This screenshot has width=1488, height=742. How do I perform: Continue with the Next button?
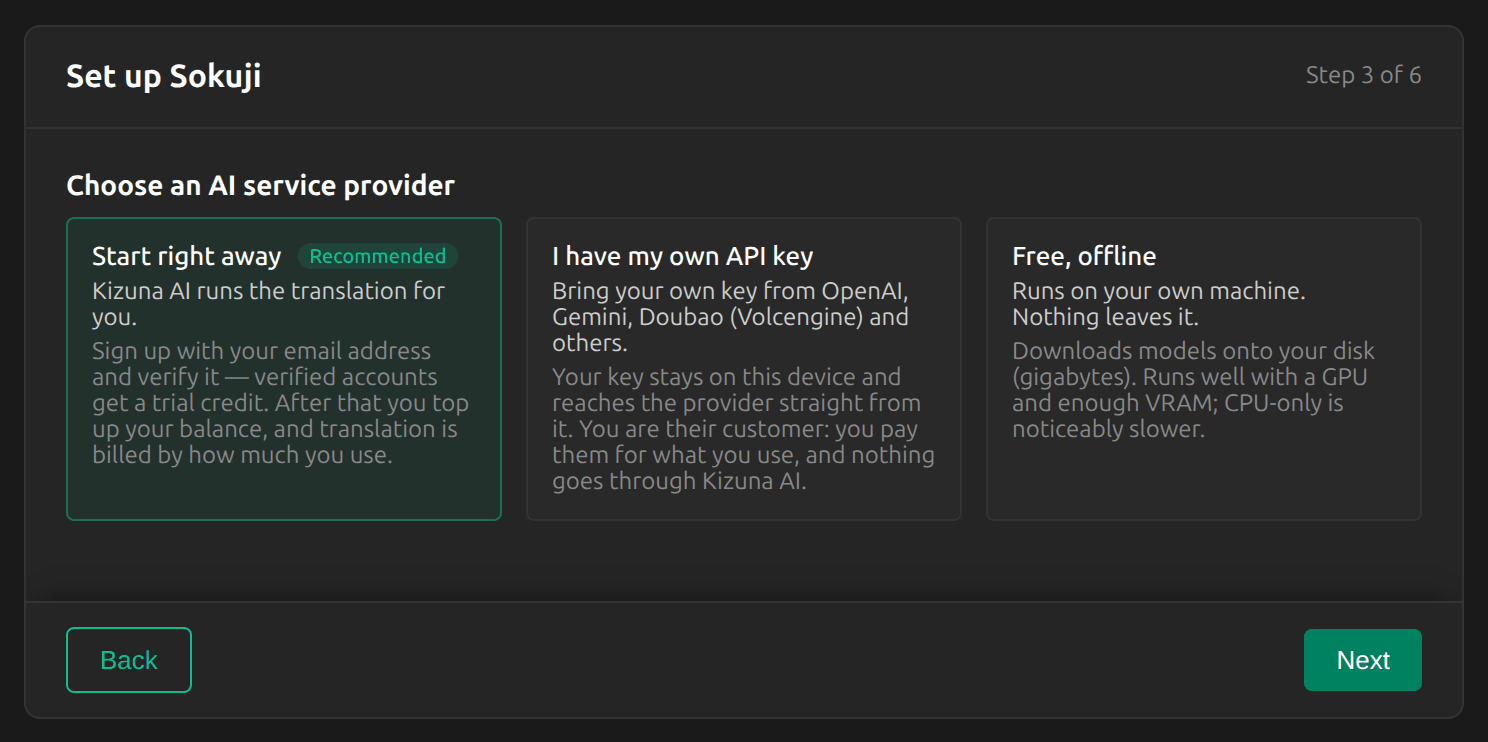tap(1363, 660)
